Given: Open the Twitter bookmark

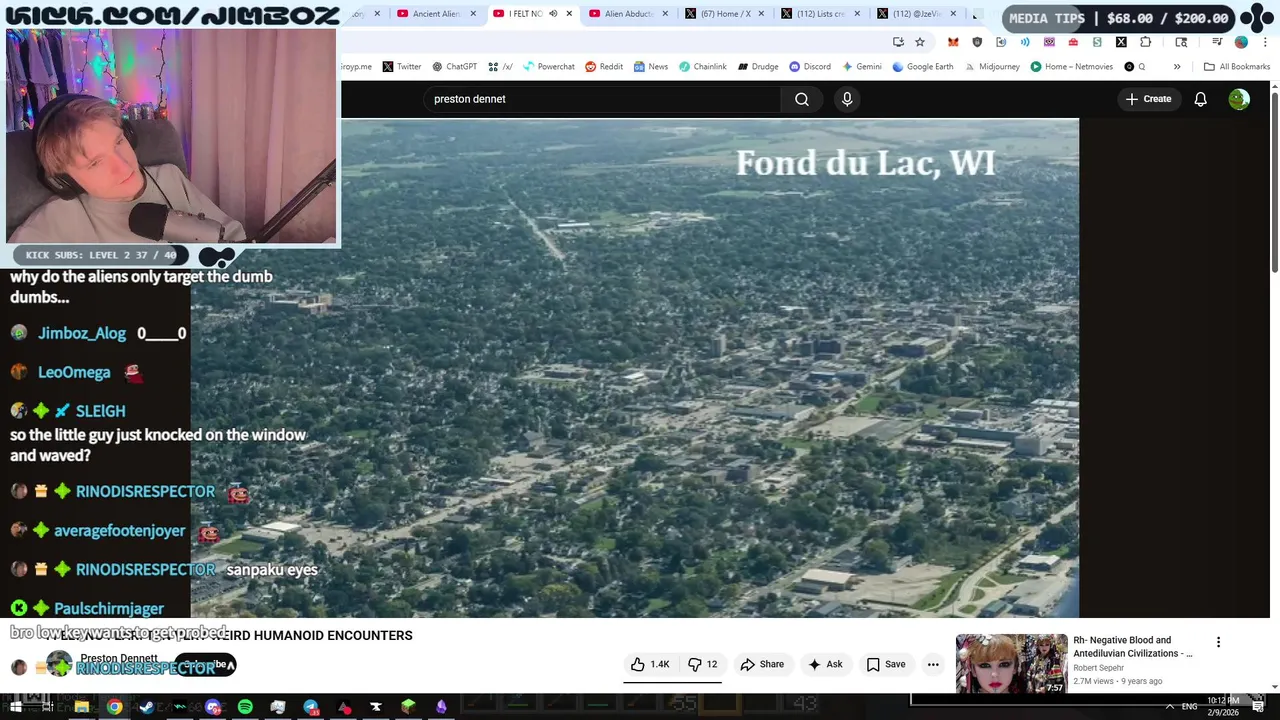Looking at the screenshot, I should (x=401, y=67).
